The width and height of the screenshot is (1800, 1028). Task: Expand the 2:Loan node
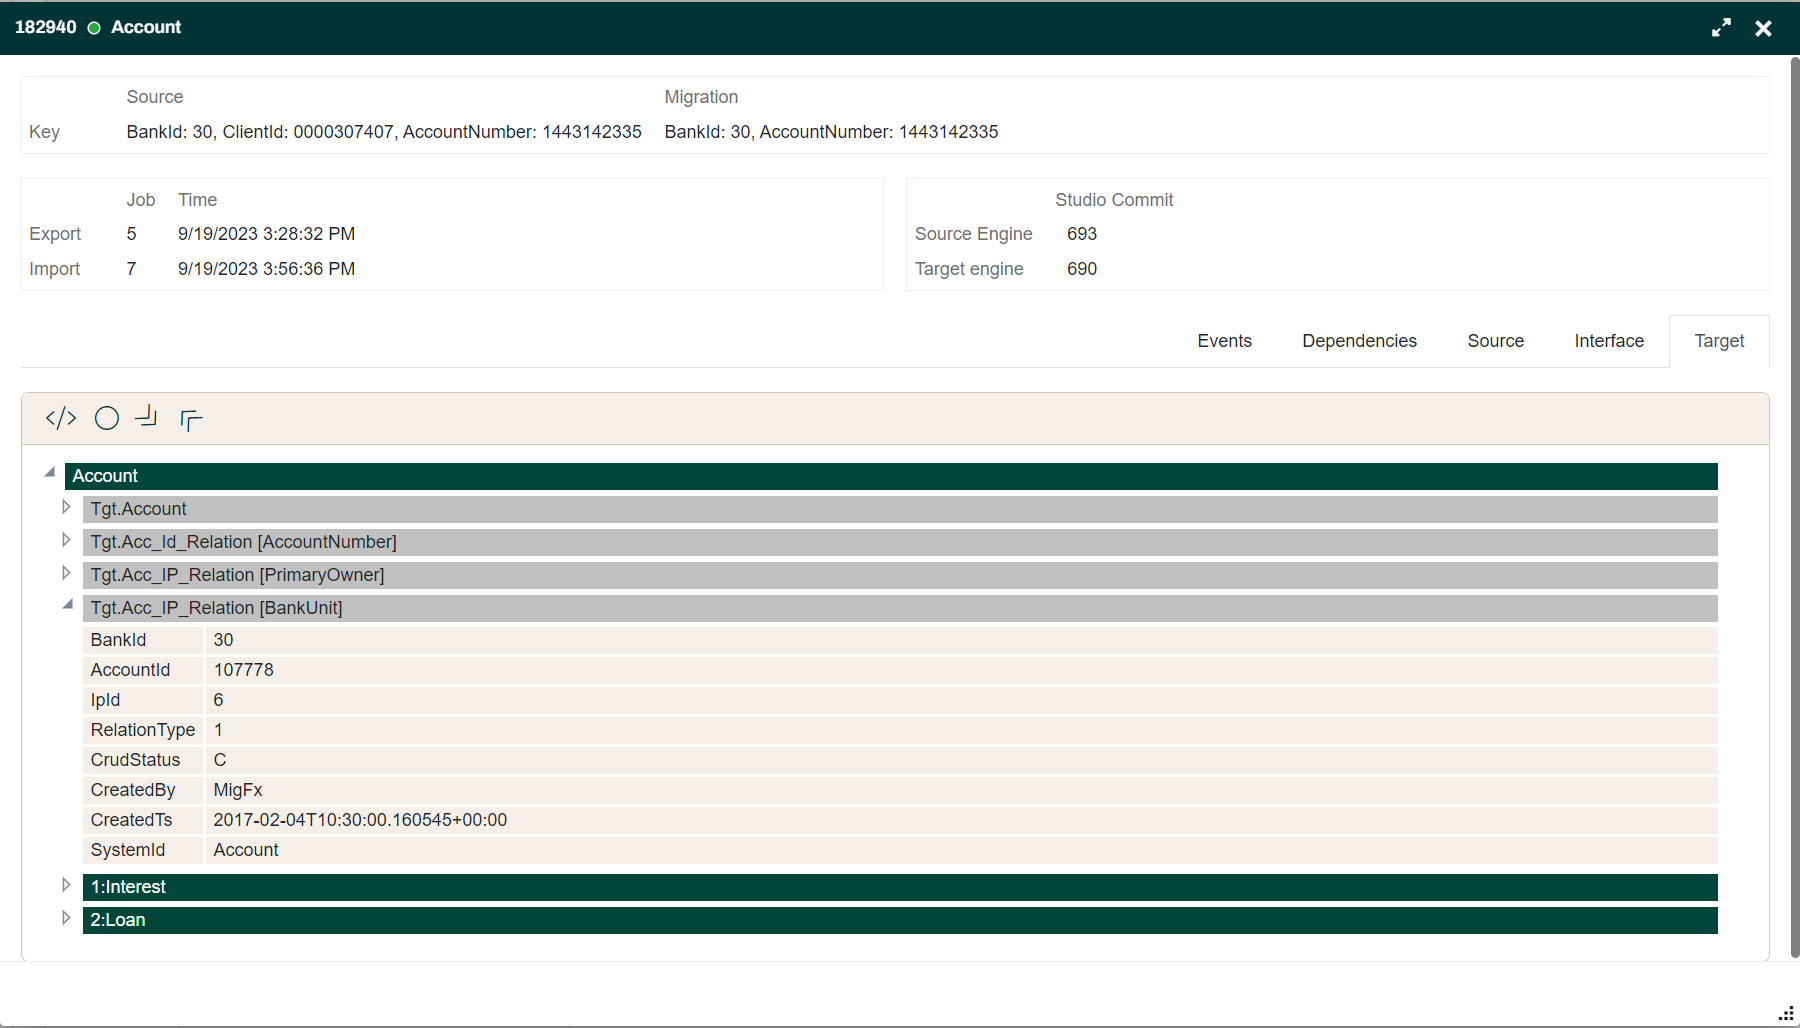[x=66, y=917]
